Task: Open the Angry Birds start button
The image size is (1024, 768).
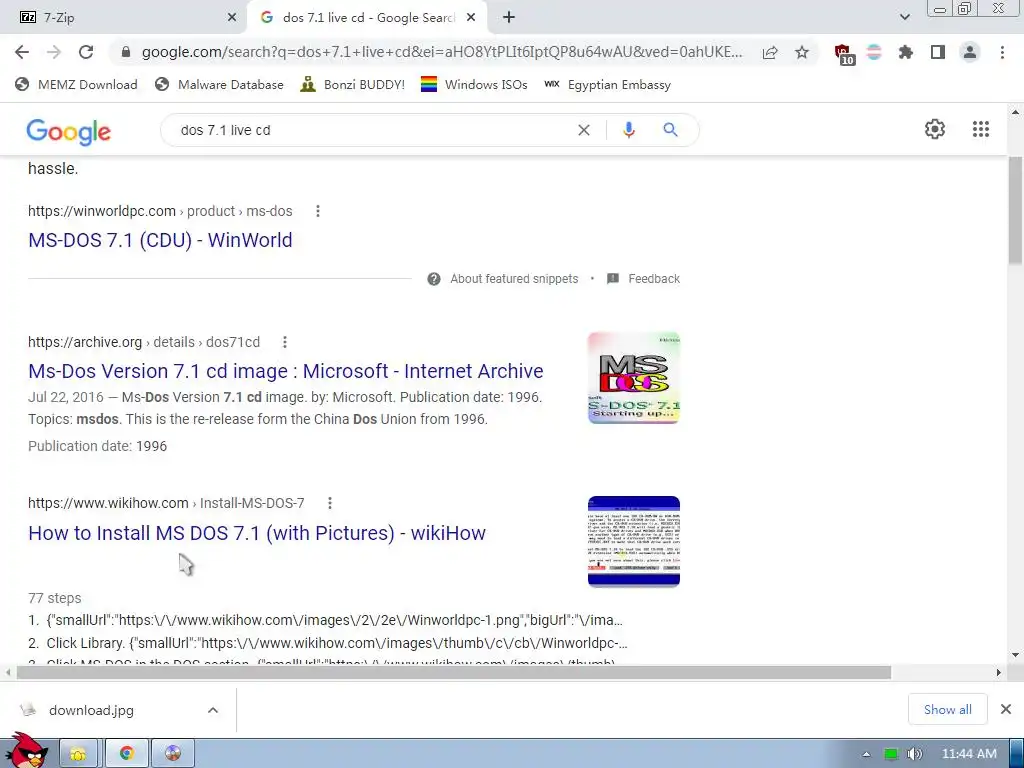Action: [27, 750]
